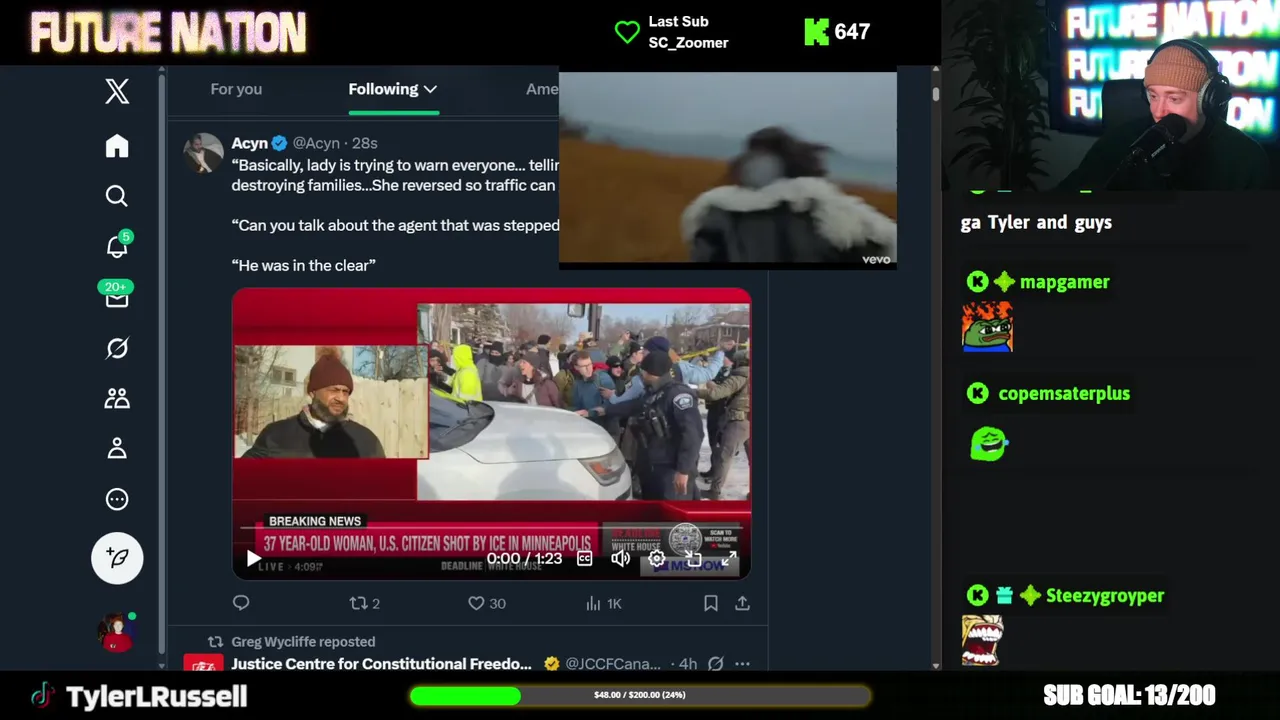Screen dimensions: 1280x720
Task: Open Explore search magnifier icon
Action: (117, 196)
